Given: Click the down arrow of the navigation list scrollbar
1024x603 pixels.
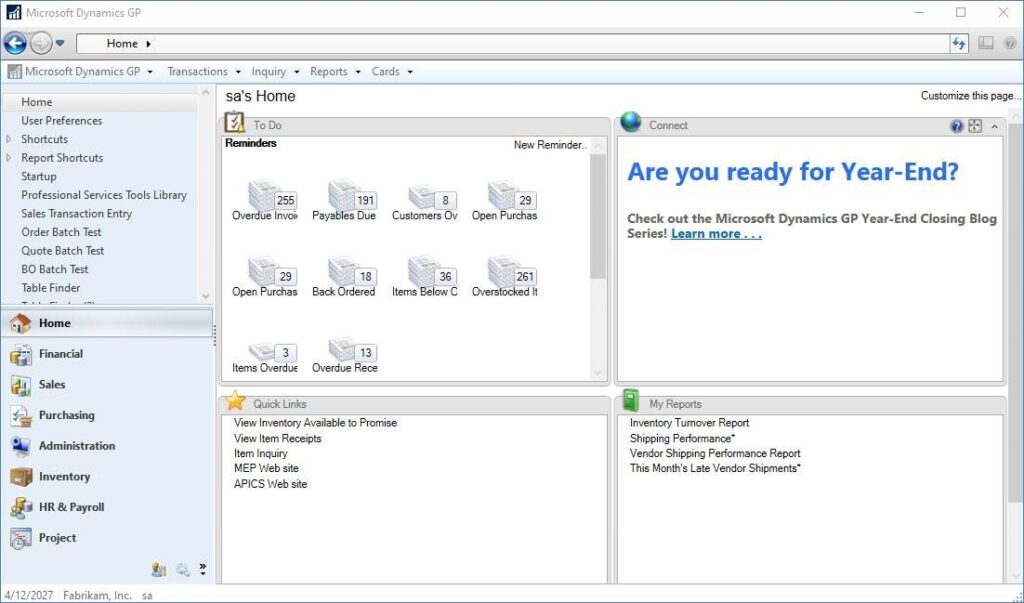Looking at the screenshot, I should [x=206, y=297].
